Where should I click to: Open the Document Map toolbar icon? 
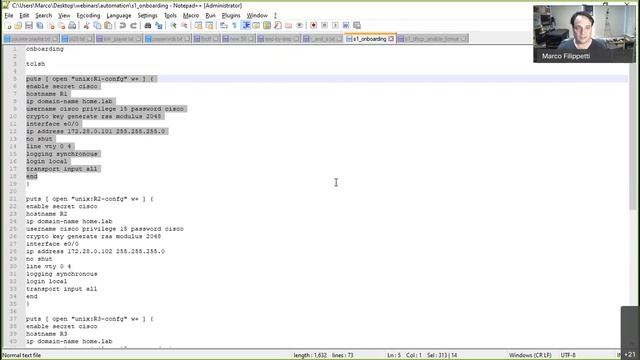pos(267,26)
